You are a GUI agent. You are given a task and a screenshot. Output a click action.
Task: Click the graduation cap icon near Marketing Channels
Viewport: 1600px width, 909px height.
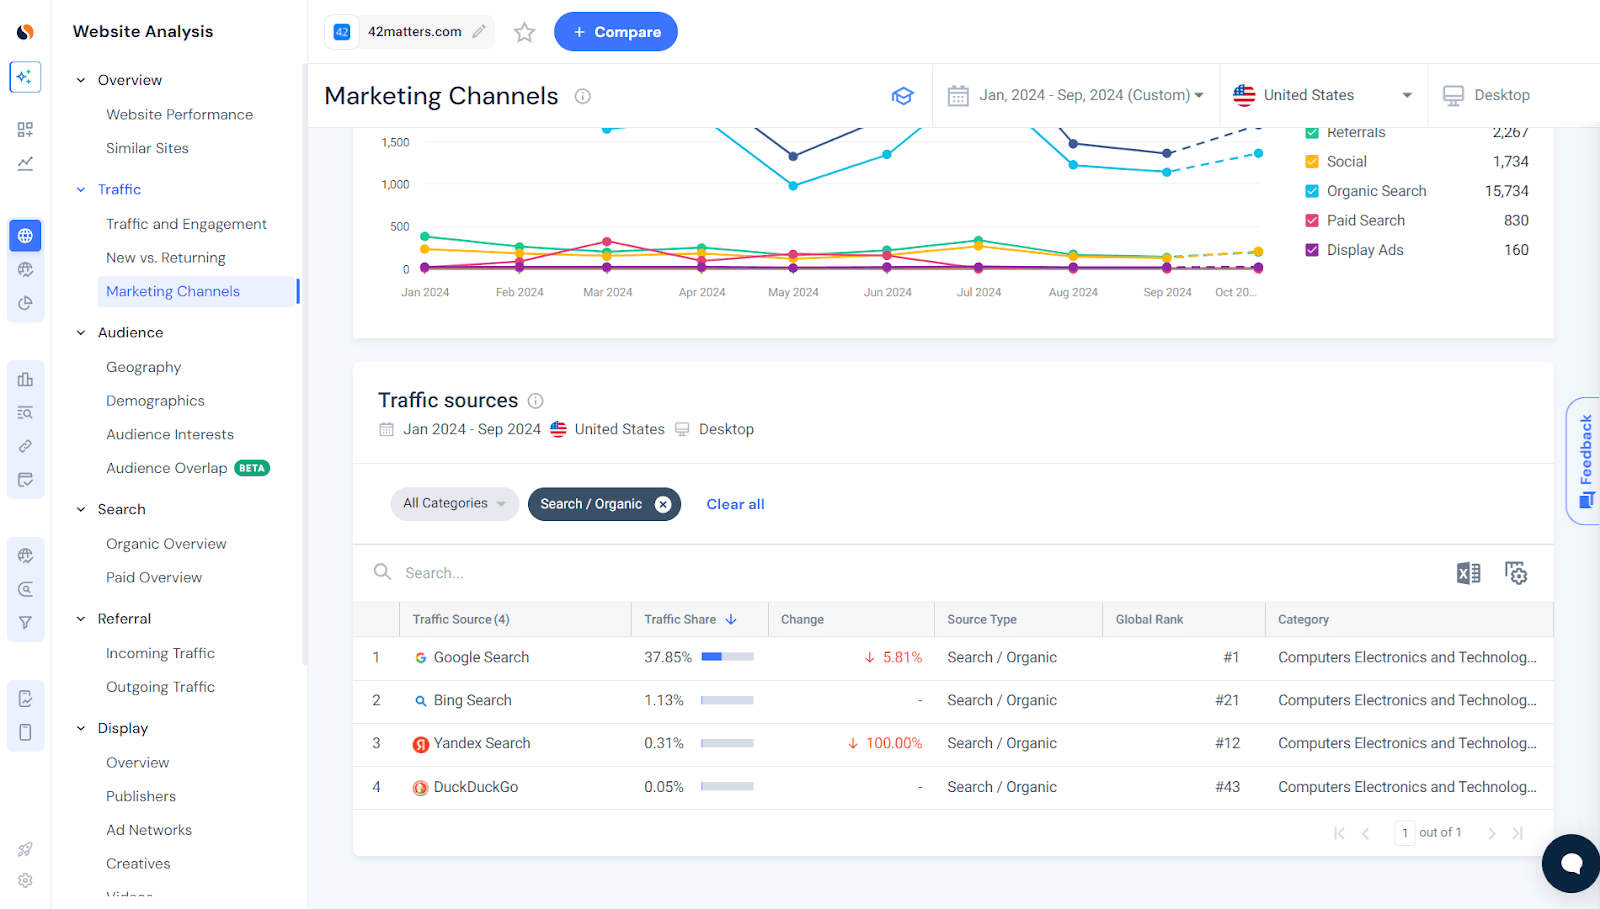[903, 95]
